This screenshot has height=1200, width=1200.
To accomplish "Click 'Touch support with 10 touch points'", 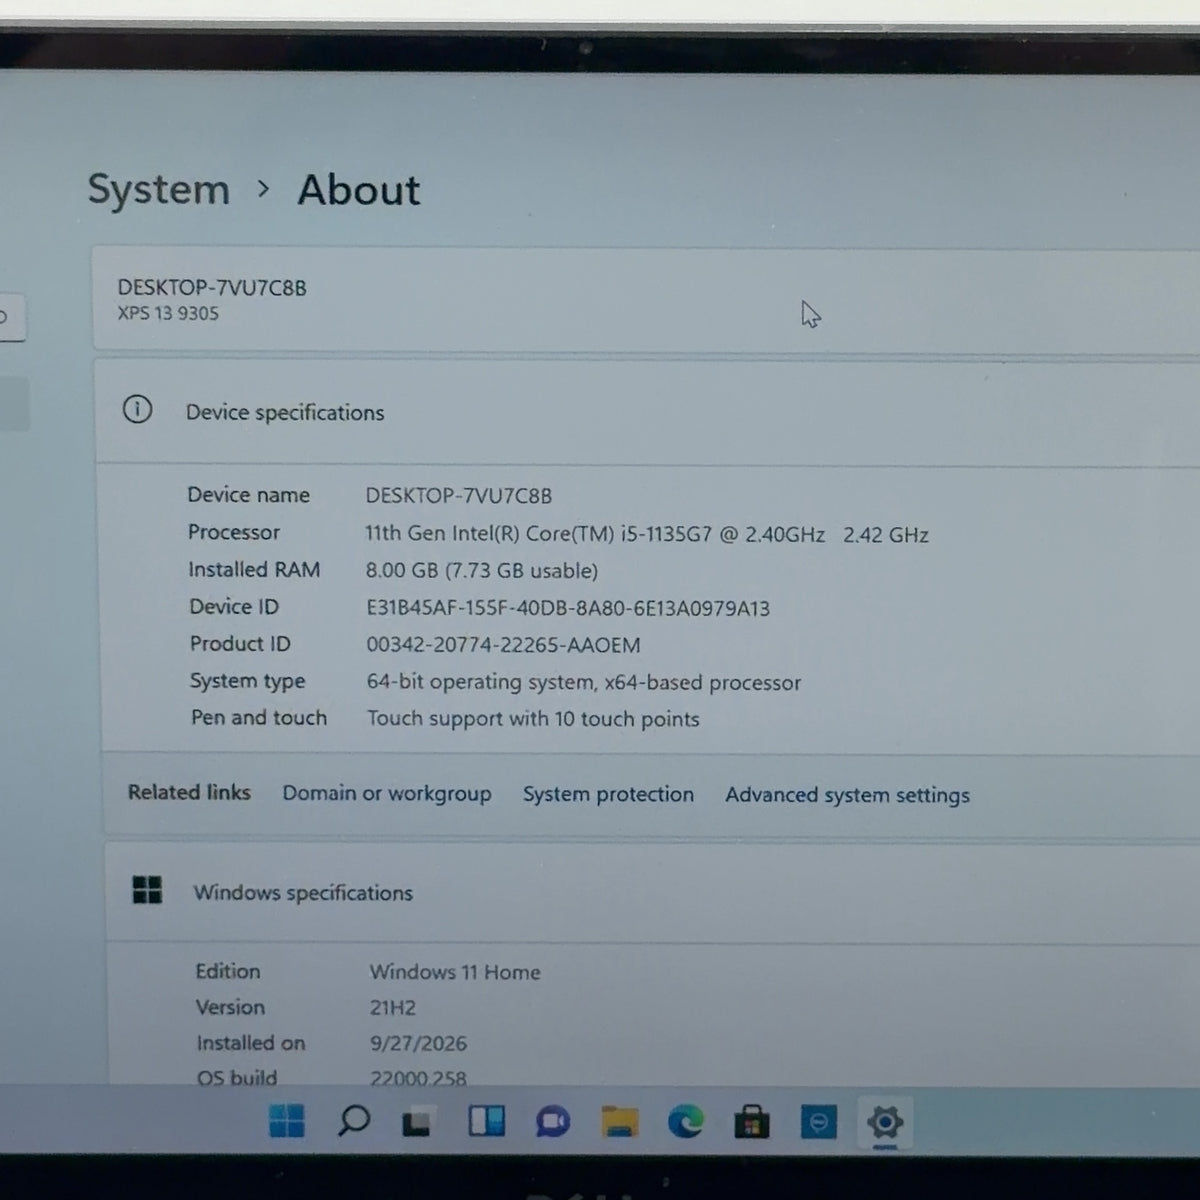I will click(x=533, y=719).
